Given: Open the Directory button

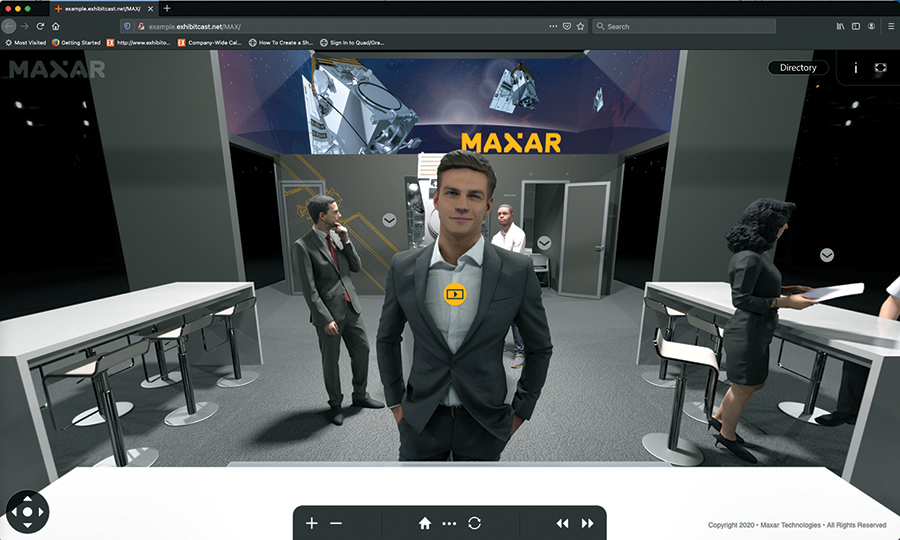Looking at the screenshot, I should point(798,68).
